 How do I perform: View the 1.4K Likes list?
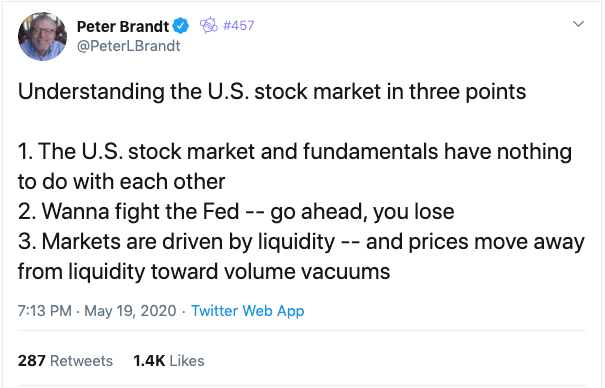tap(169, 361)
